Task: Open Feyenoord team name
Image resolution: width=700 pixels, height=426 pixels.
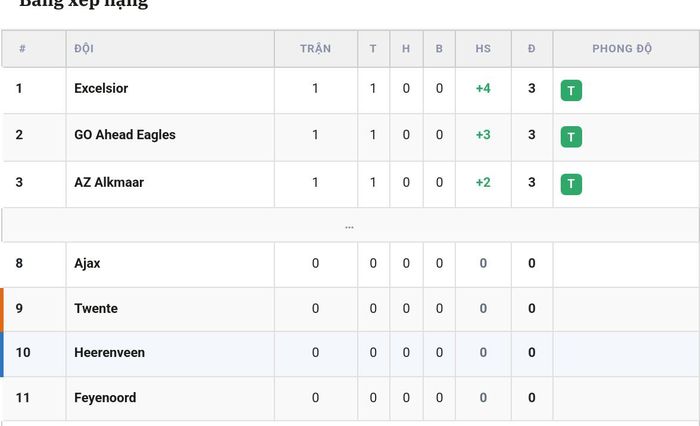Action: pyautogui.click(x=105, y=397)
